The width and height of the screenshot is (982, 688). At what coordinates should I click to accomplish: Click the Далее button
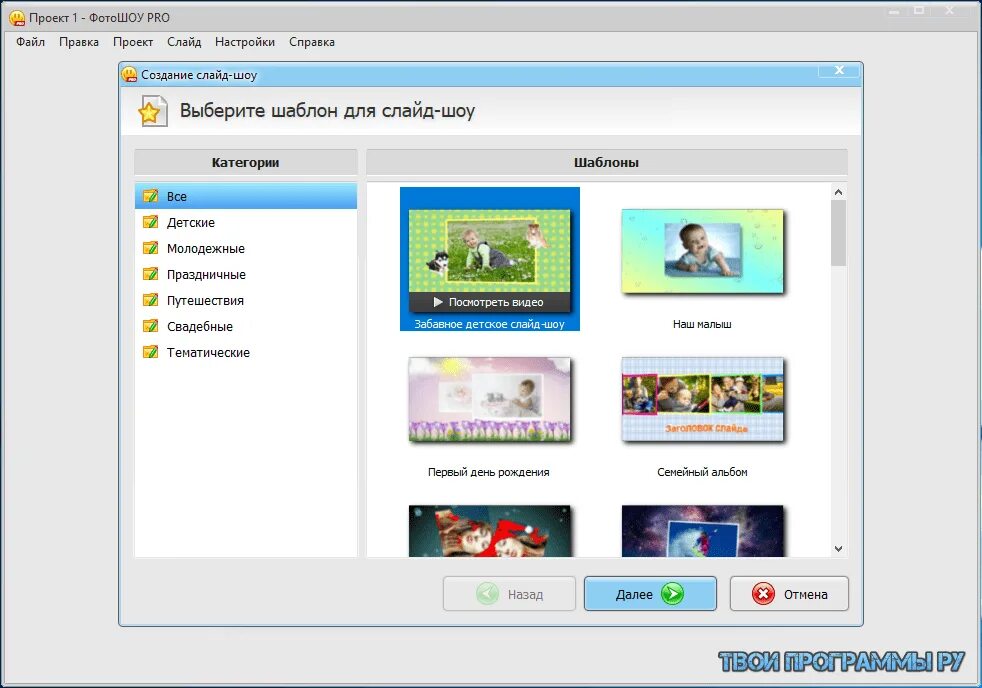(650, 593)
